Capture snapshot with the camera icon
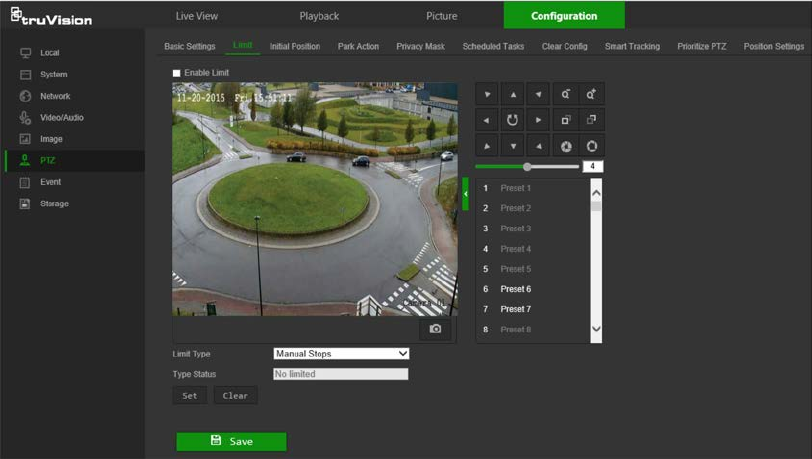812x459 pixels. (435, 329)
